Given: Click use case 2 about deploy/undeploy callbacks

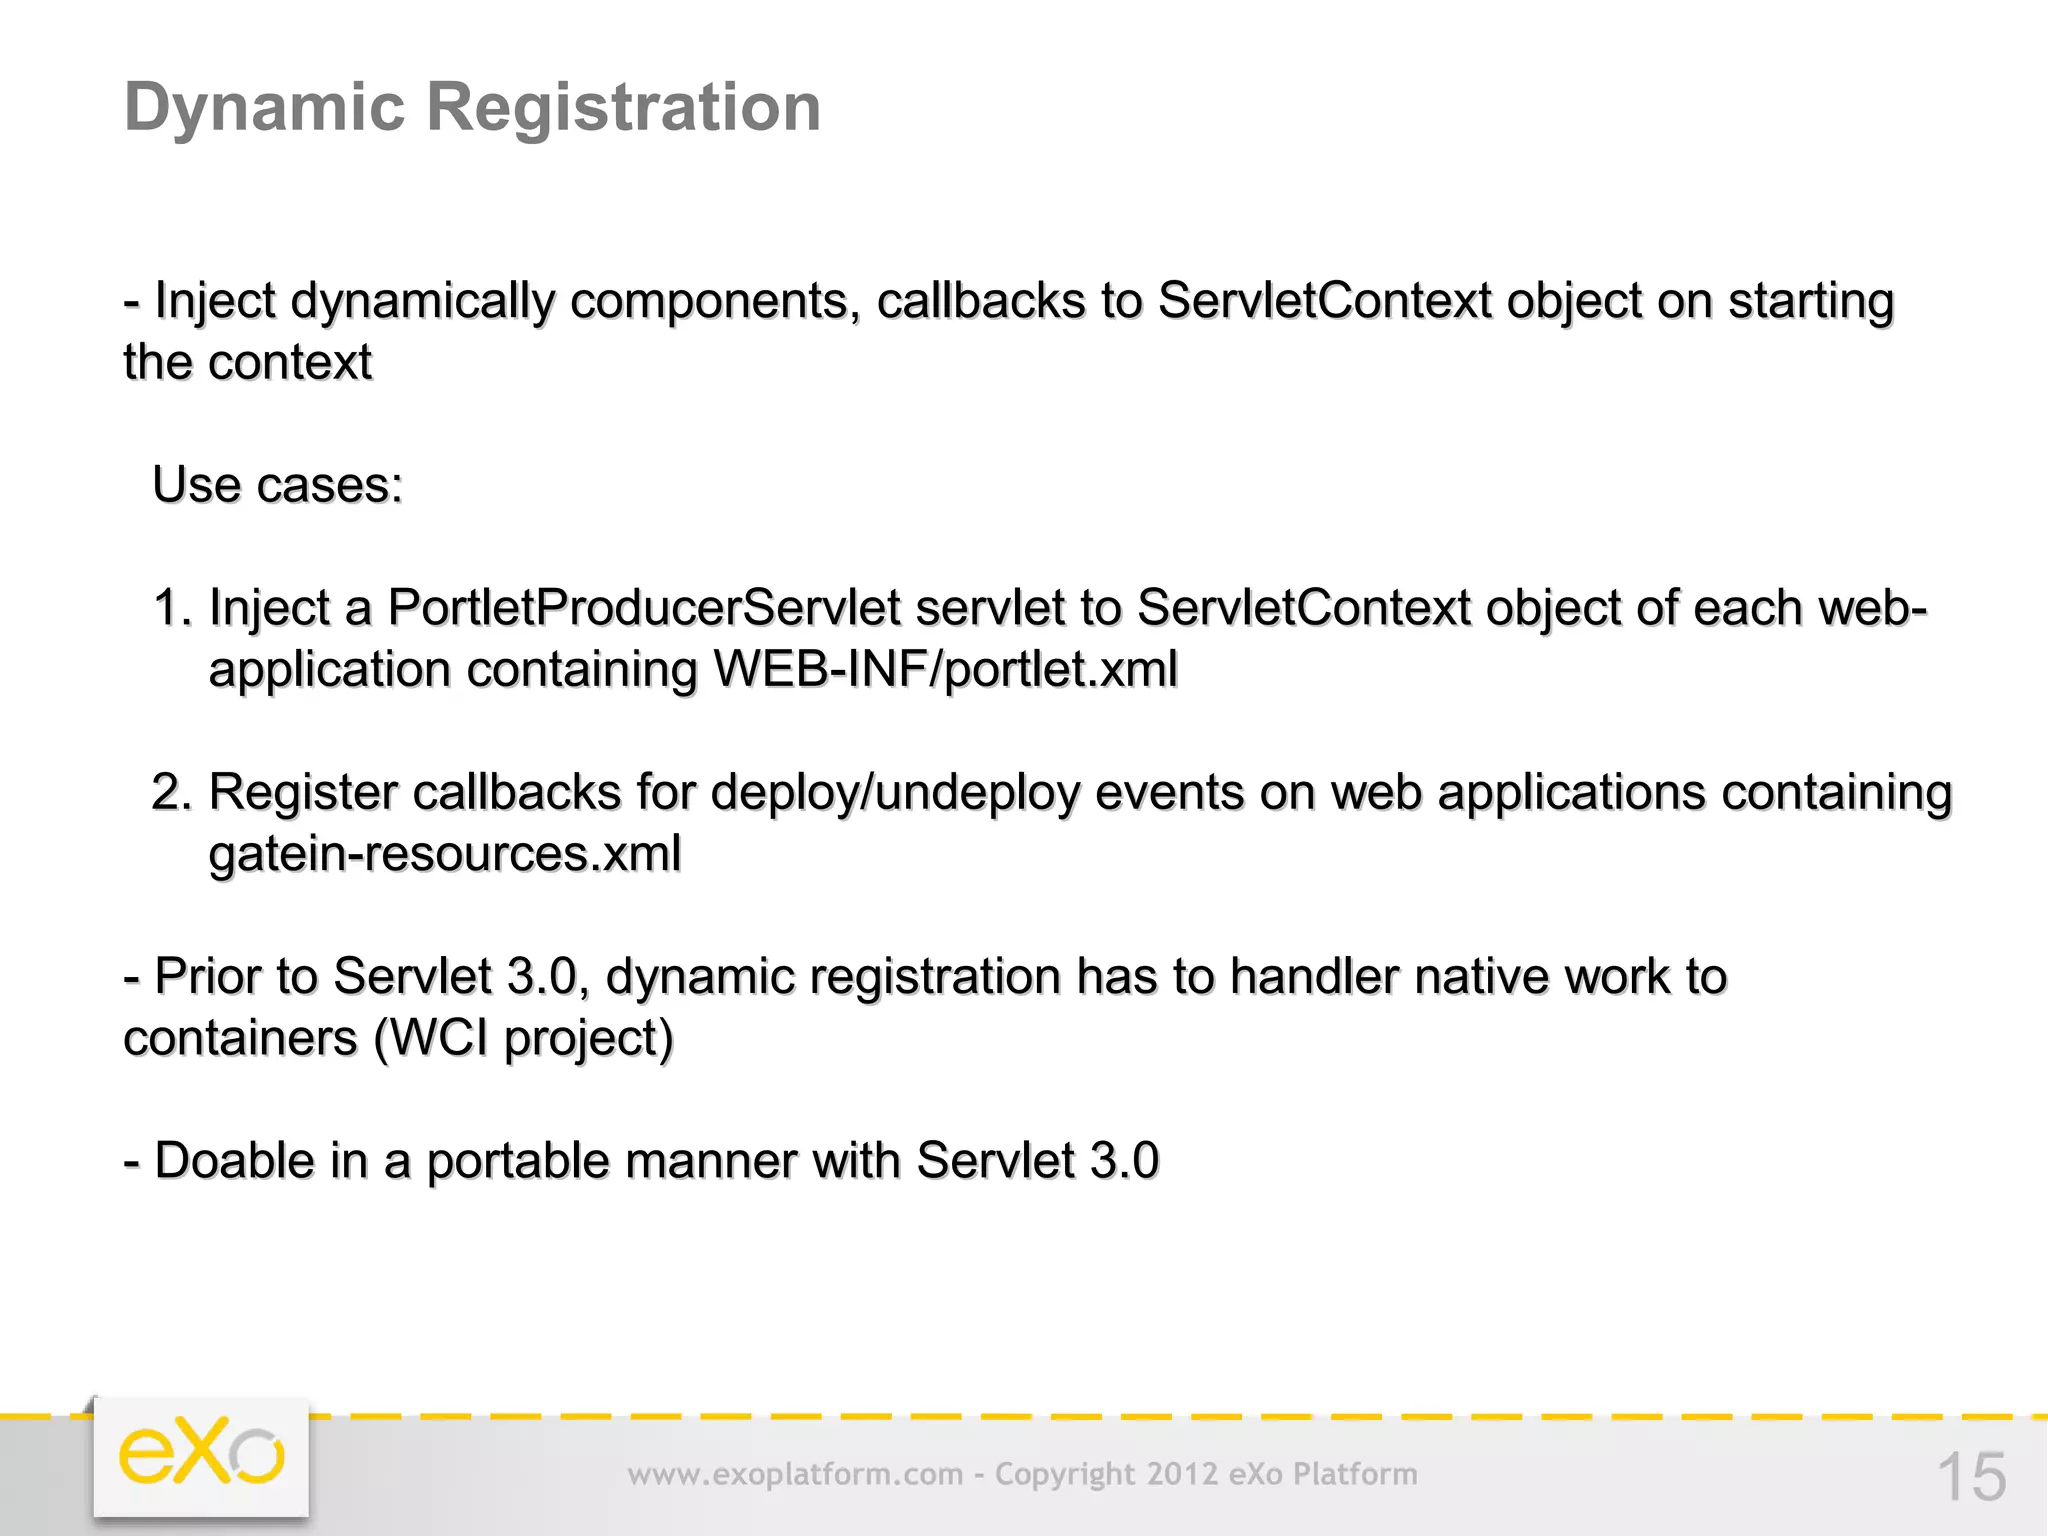Looking at the screenshot, I should [1052, 823].
